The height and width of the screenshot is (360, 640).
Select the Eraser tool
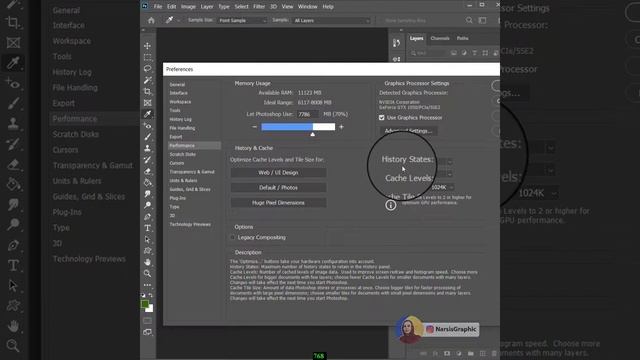(147, 171)
